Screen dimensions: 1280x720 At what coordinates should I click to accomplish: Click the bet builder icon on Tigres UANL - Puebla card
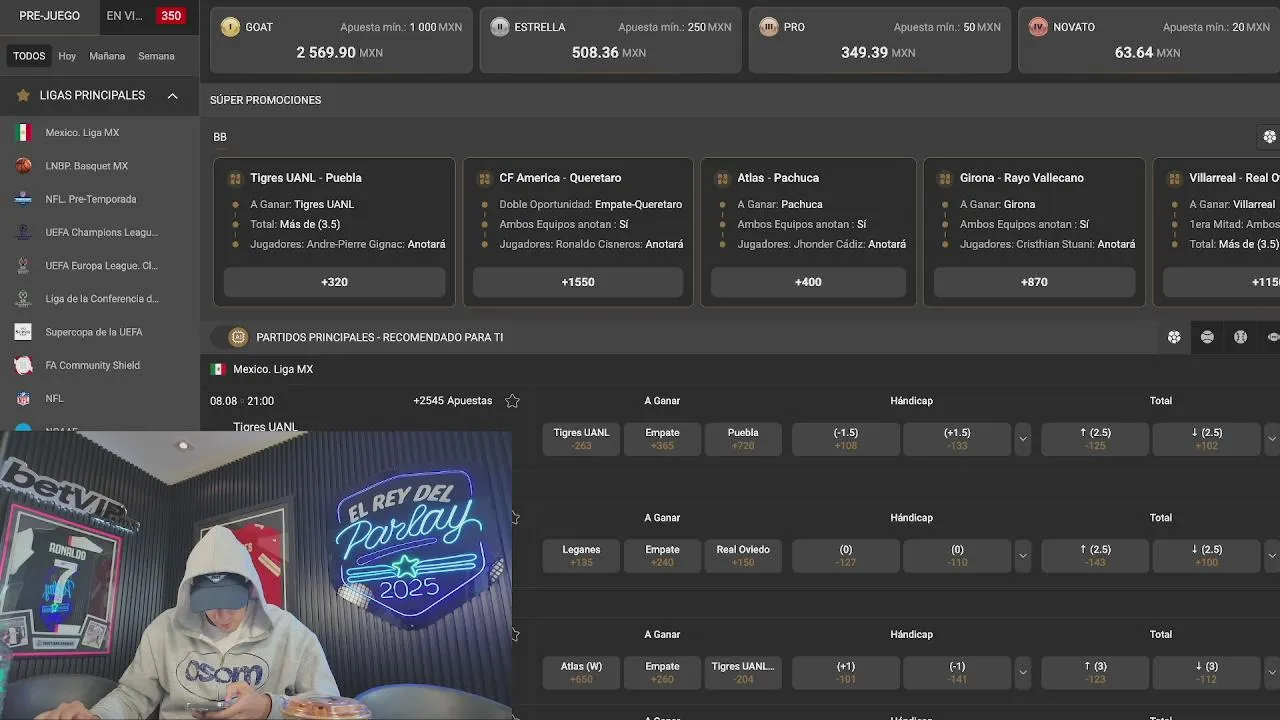tap(235, 178)
